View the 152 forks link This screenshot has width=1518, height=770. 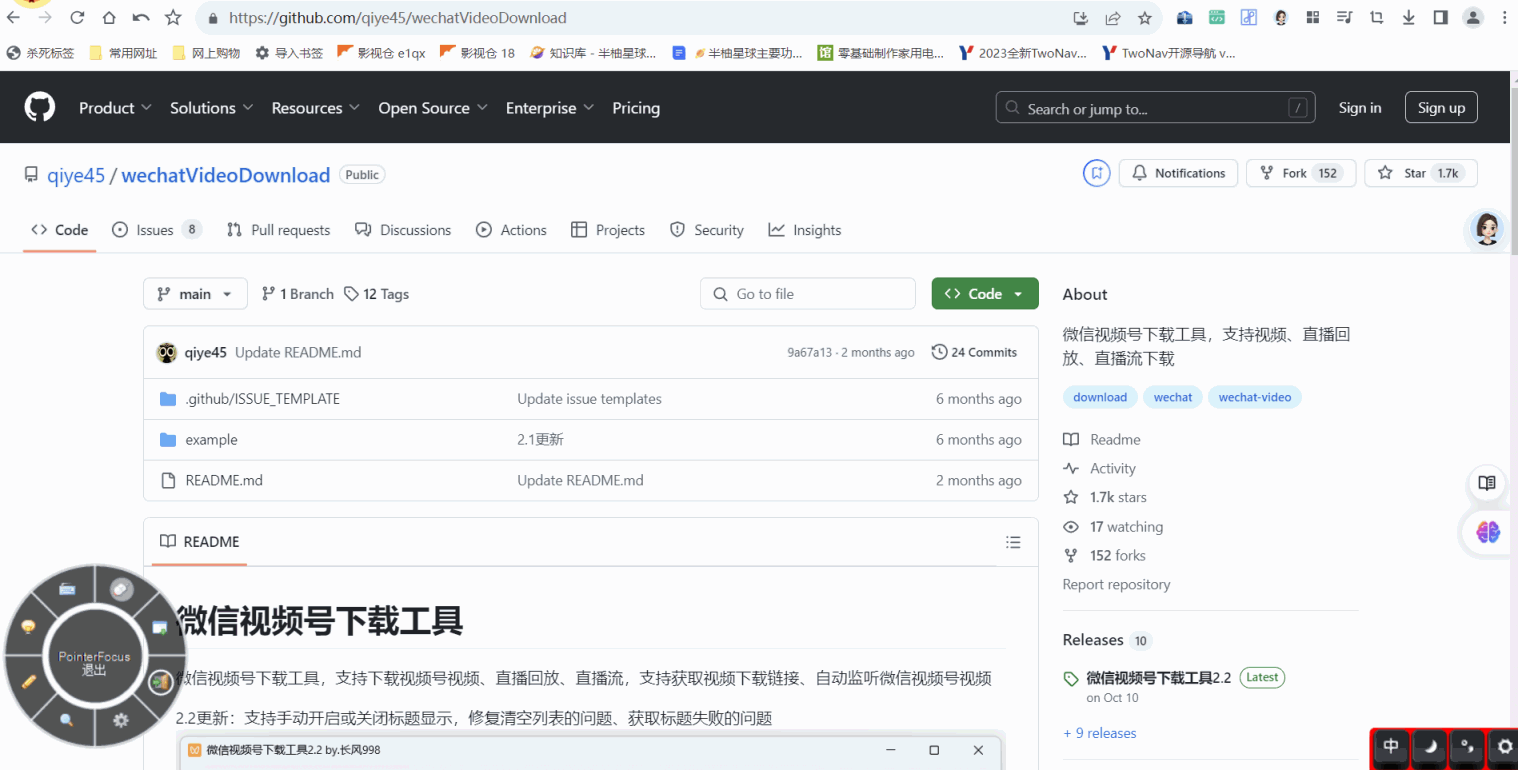[1104, 555]
